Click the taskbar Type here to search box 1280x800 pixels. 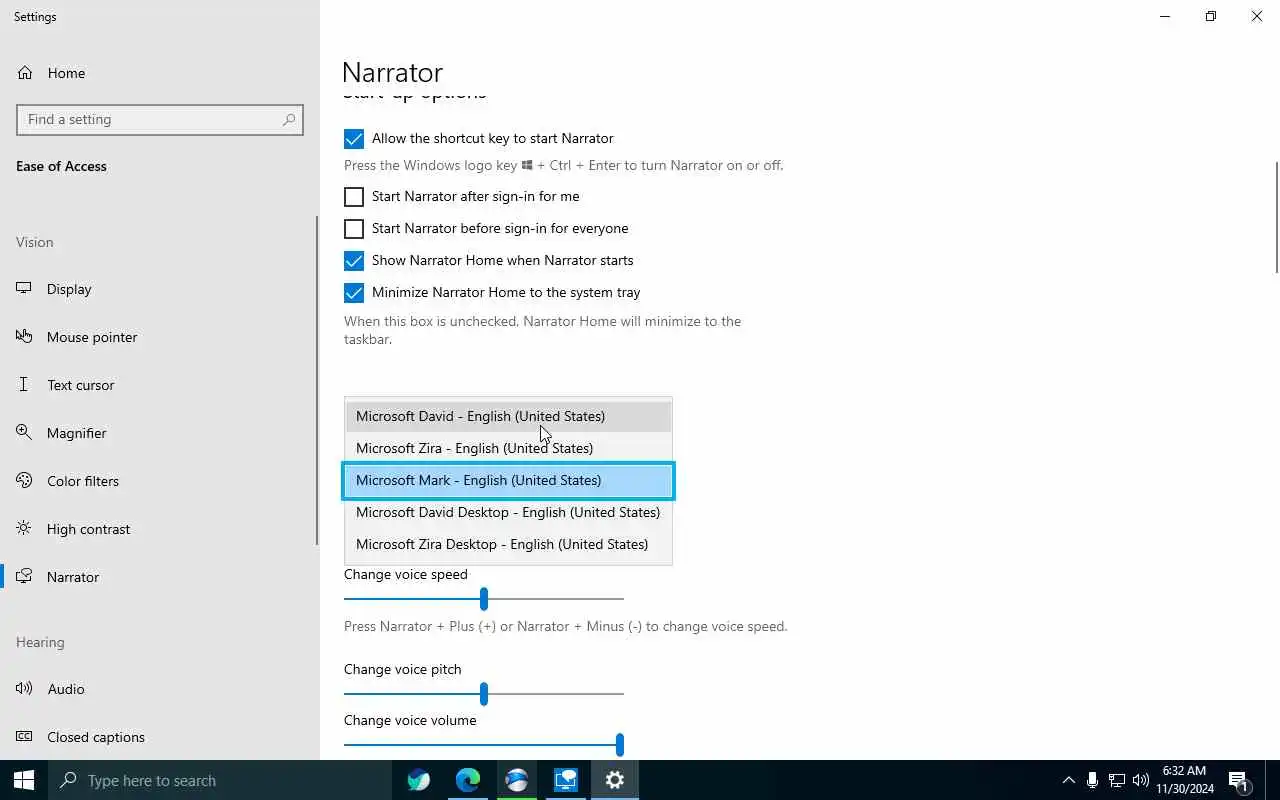coord(220,780)
